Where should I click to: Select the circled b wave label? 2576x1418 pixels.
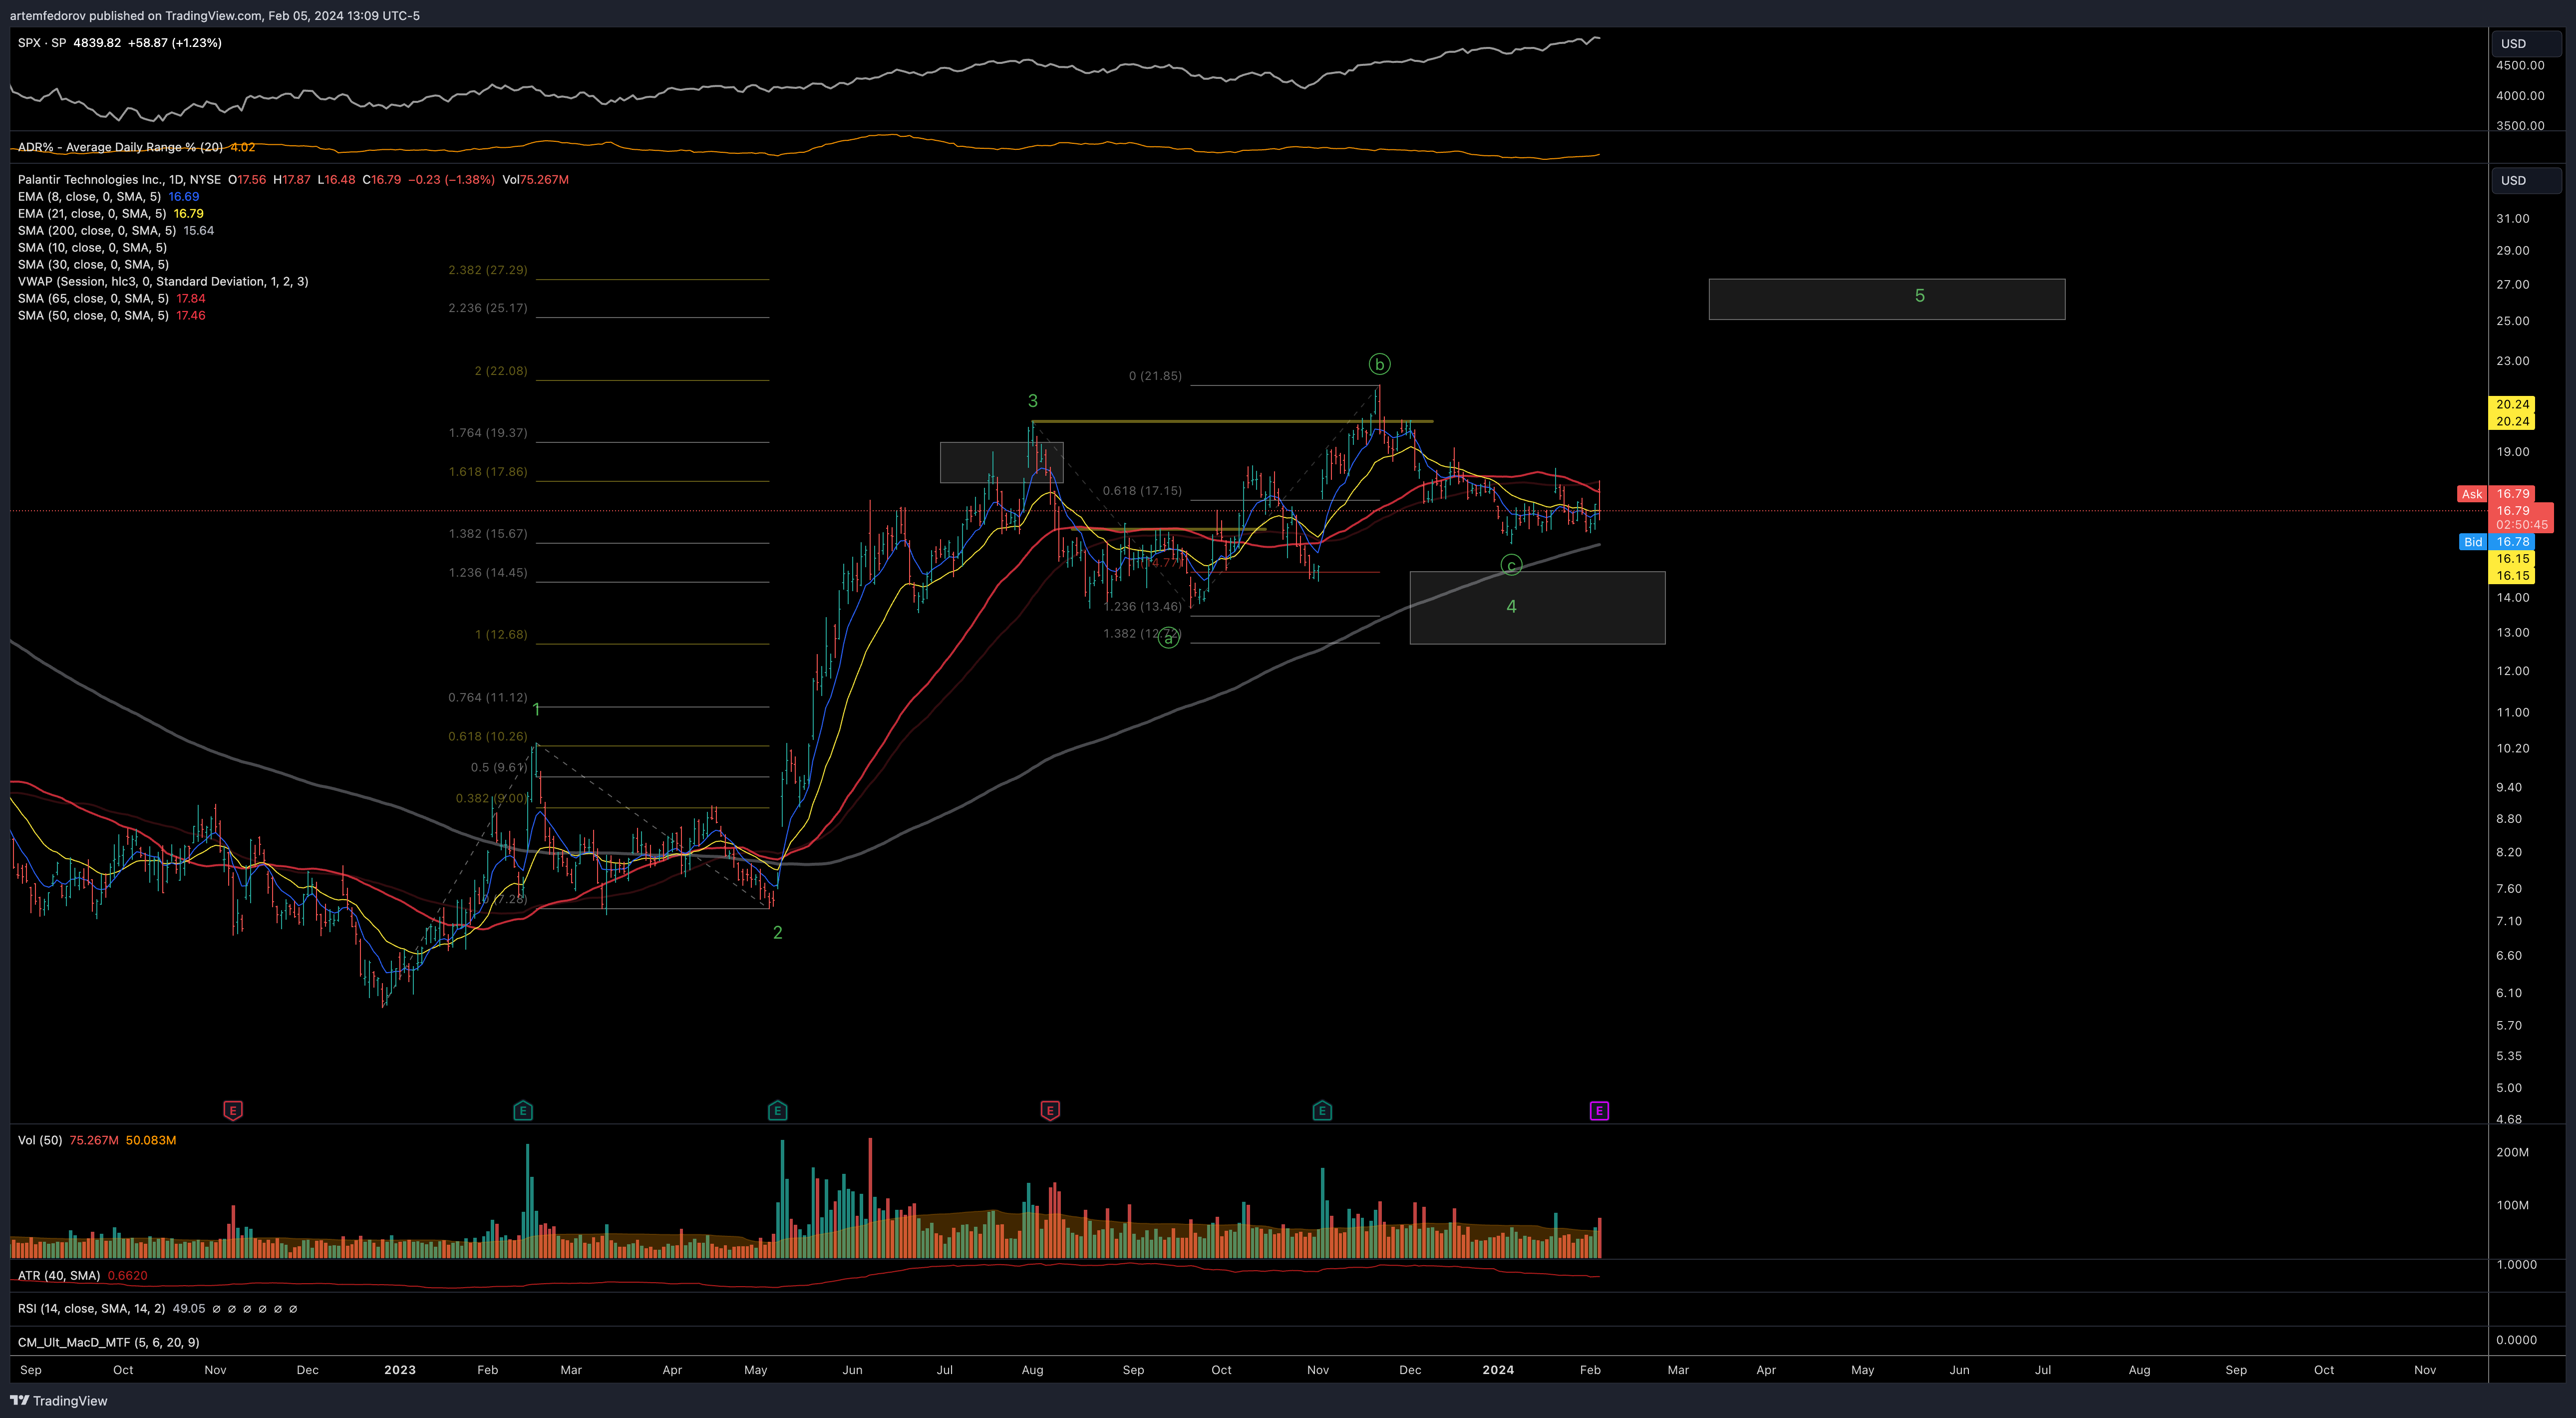click(x=1379, y=364)
